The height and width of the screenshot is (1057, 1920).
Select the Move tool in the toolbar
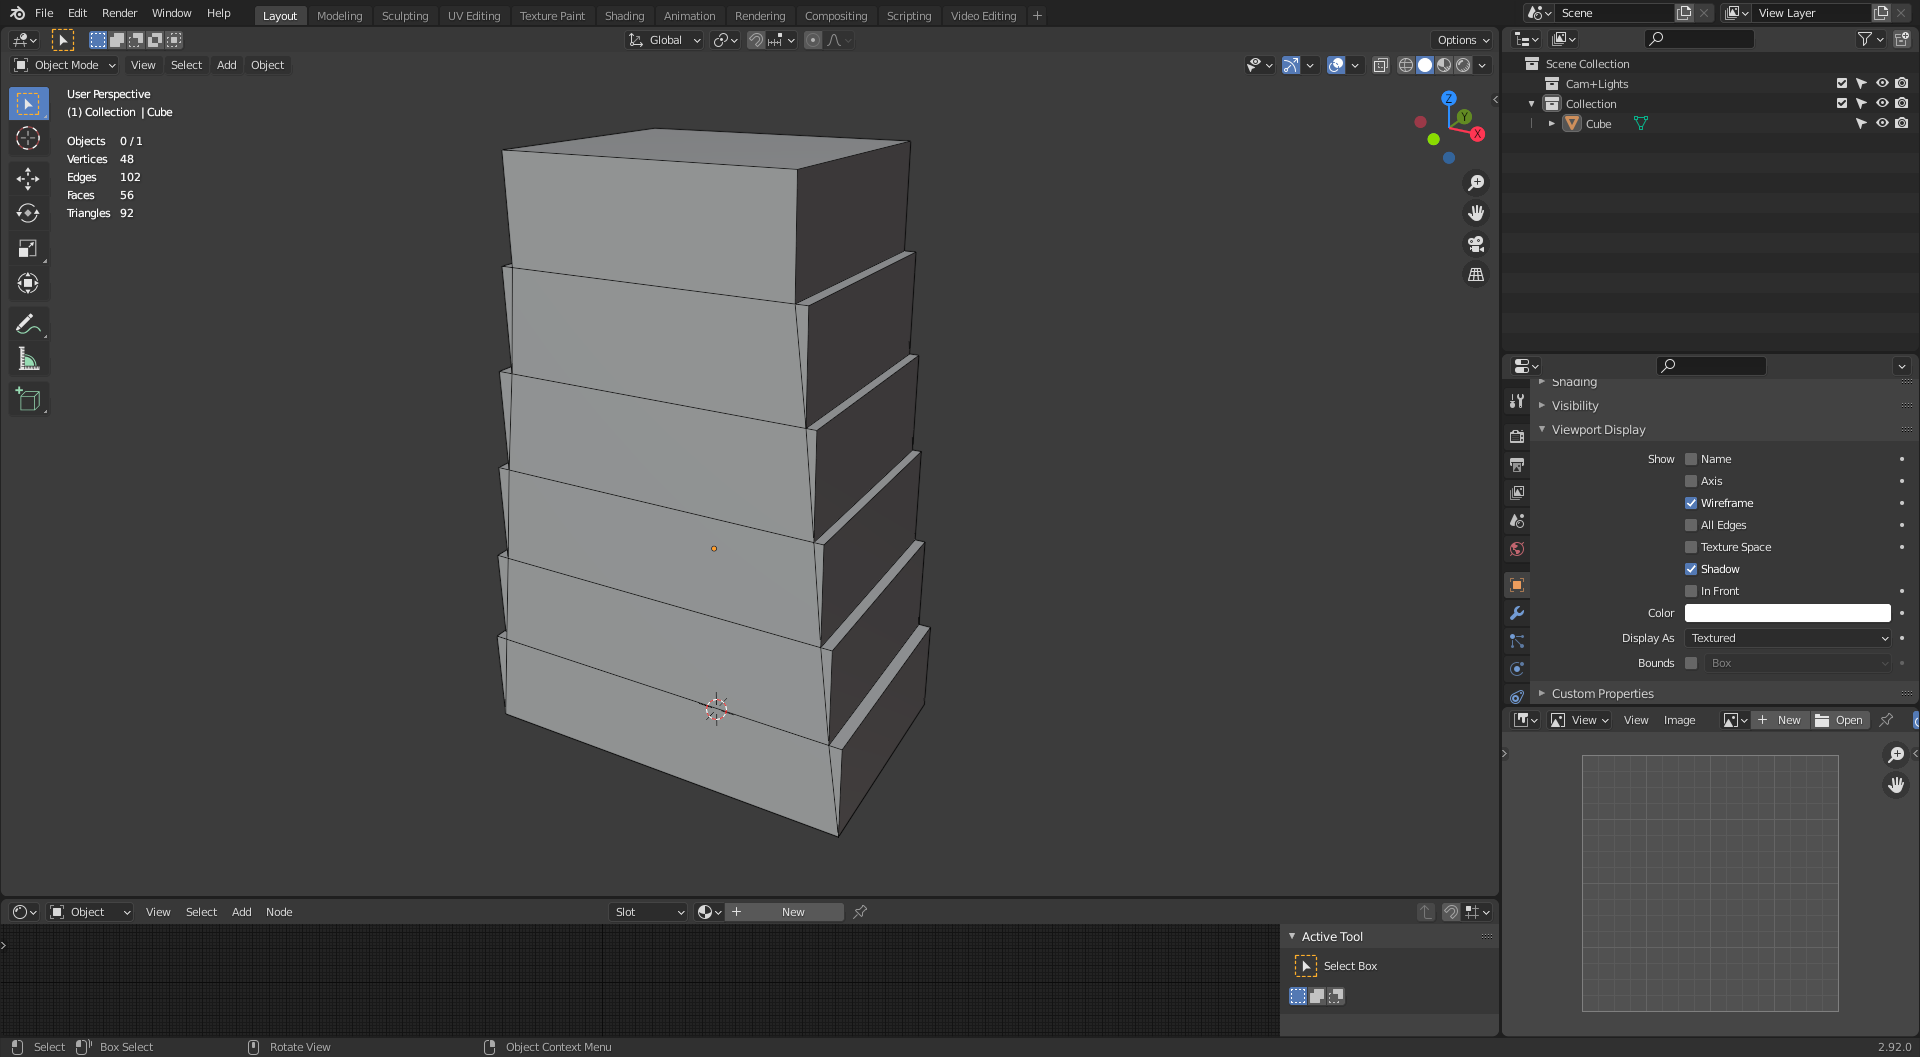28,179
